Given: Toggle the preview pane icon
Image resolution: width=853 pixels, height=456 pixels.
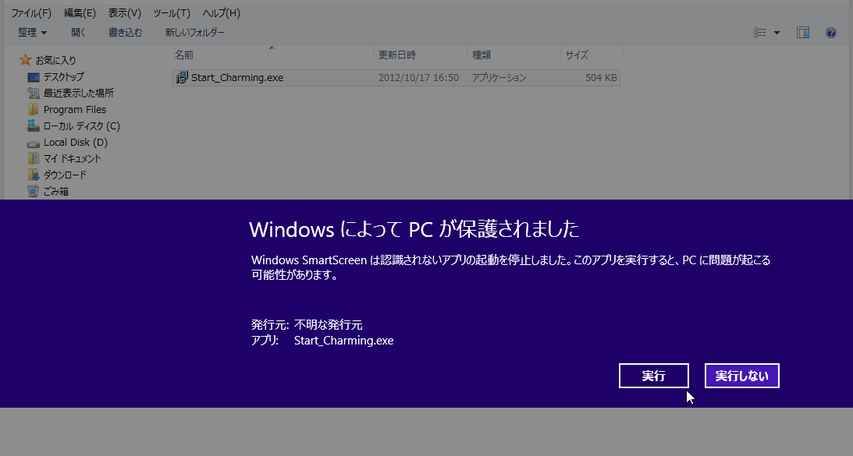Looking at the screenshot, I should (x=803, y=33).
